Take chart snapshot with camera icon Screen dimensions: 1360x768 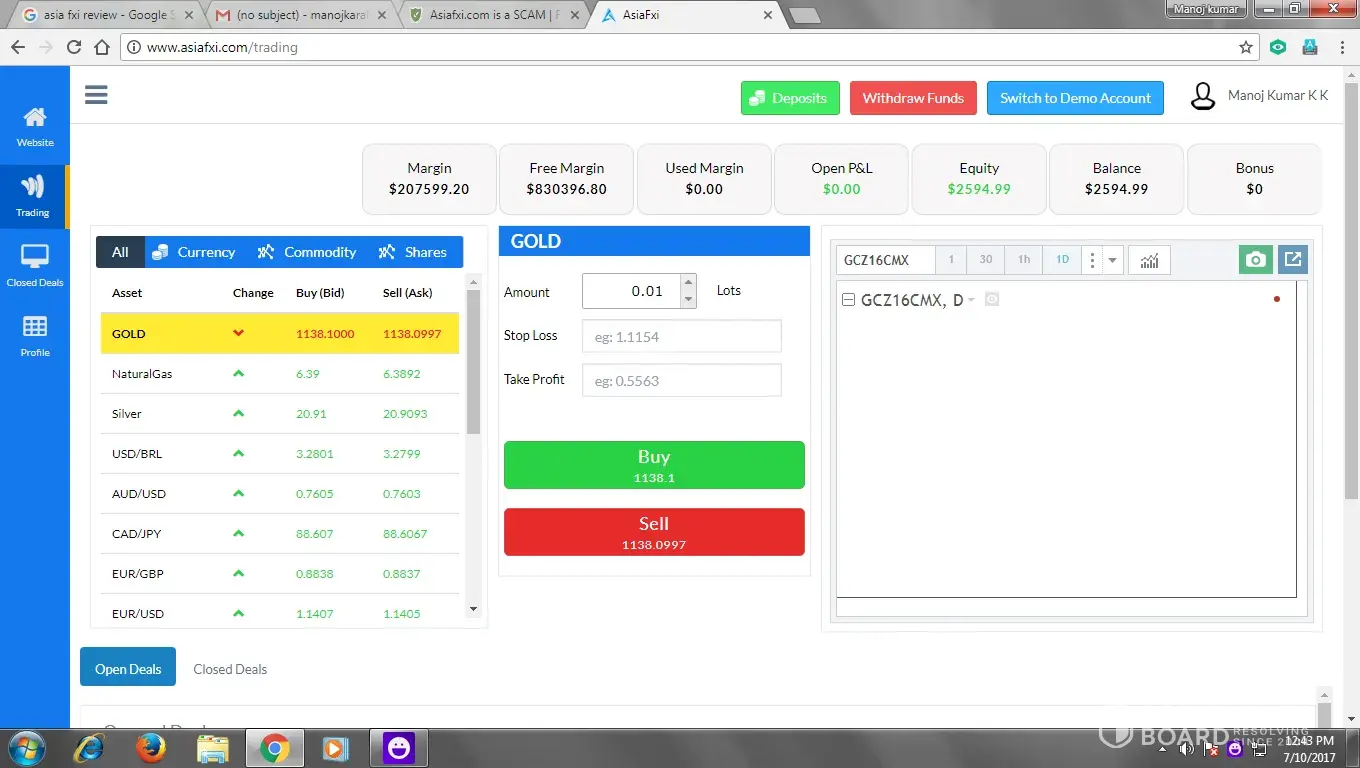click(1256, 260)
